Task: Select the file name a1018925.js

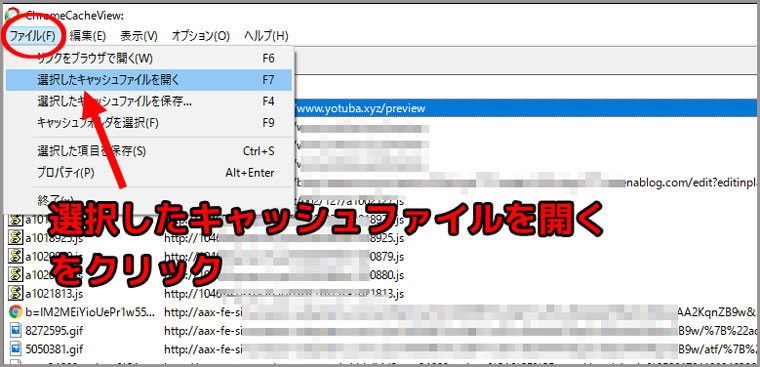Action: (55, 239)
